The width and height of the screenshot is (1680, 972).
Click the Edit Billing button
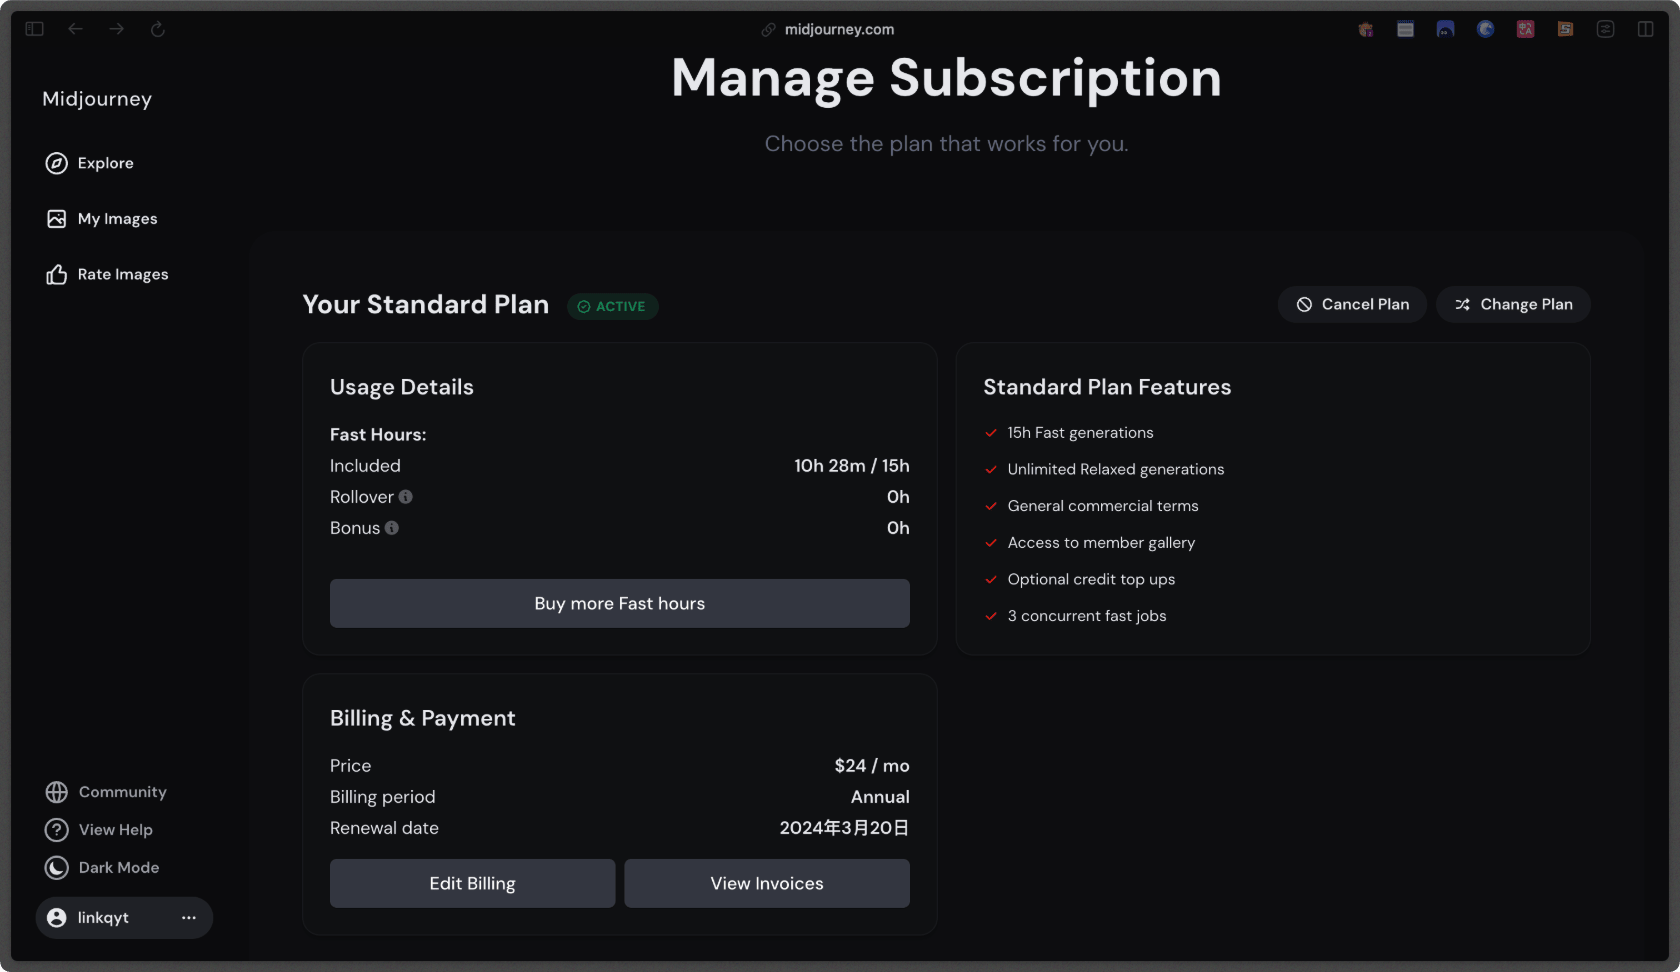473,884
